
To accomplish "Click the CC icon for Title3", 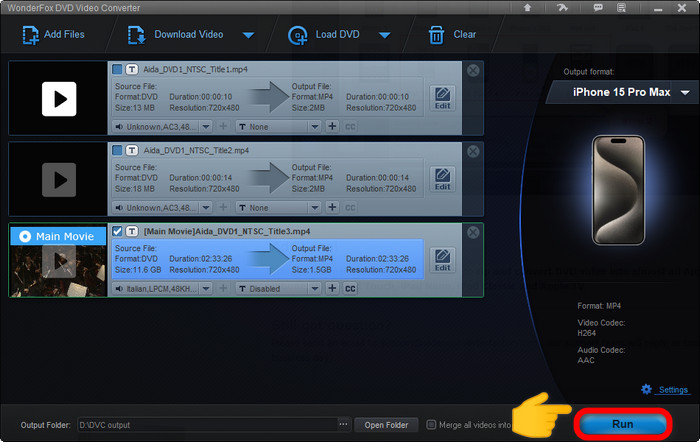I will (350, 289).
